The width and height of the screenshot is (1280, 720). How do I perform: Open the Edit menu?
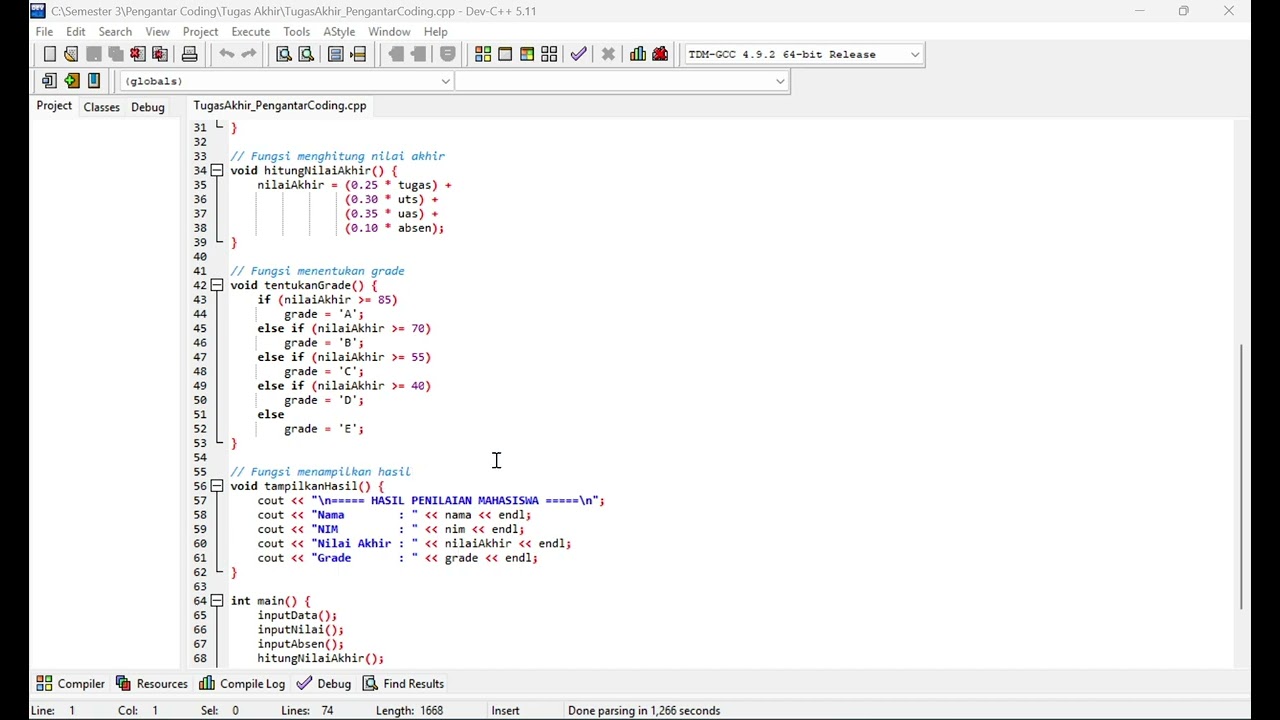[x=76, y=31]
